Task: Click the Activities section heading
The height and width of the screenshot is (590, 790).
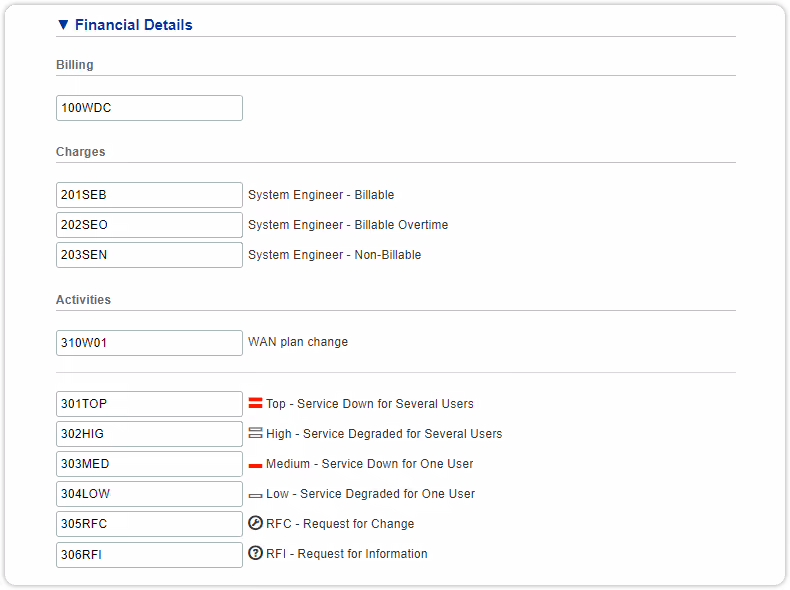Action: click(x=83, y=300)
